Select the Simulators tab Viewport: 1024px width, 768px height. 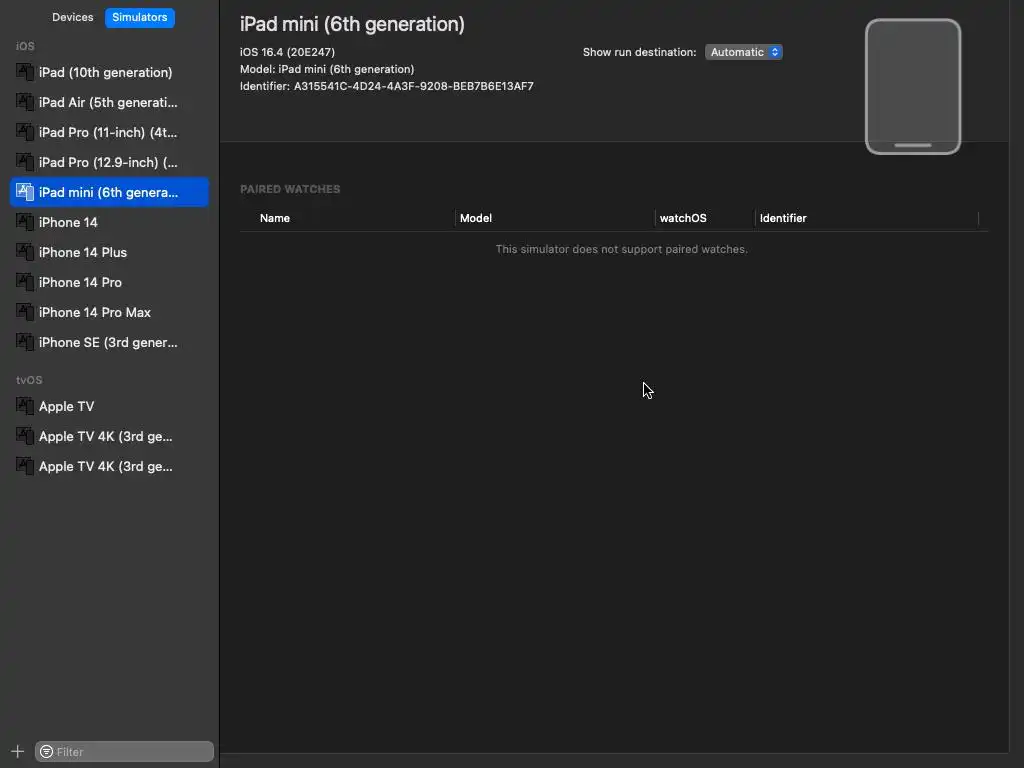pos(140,17)
